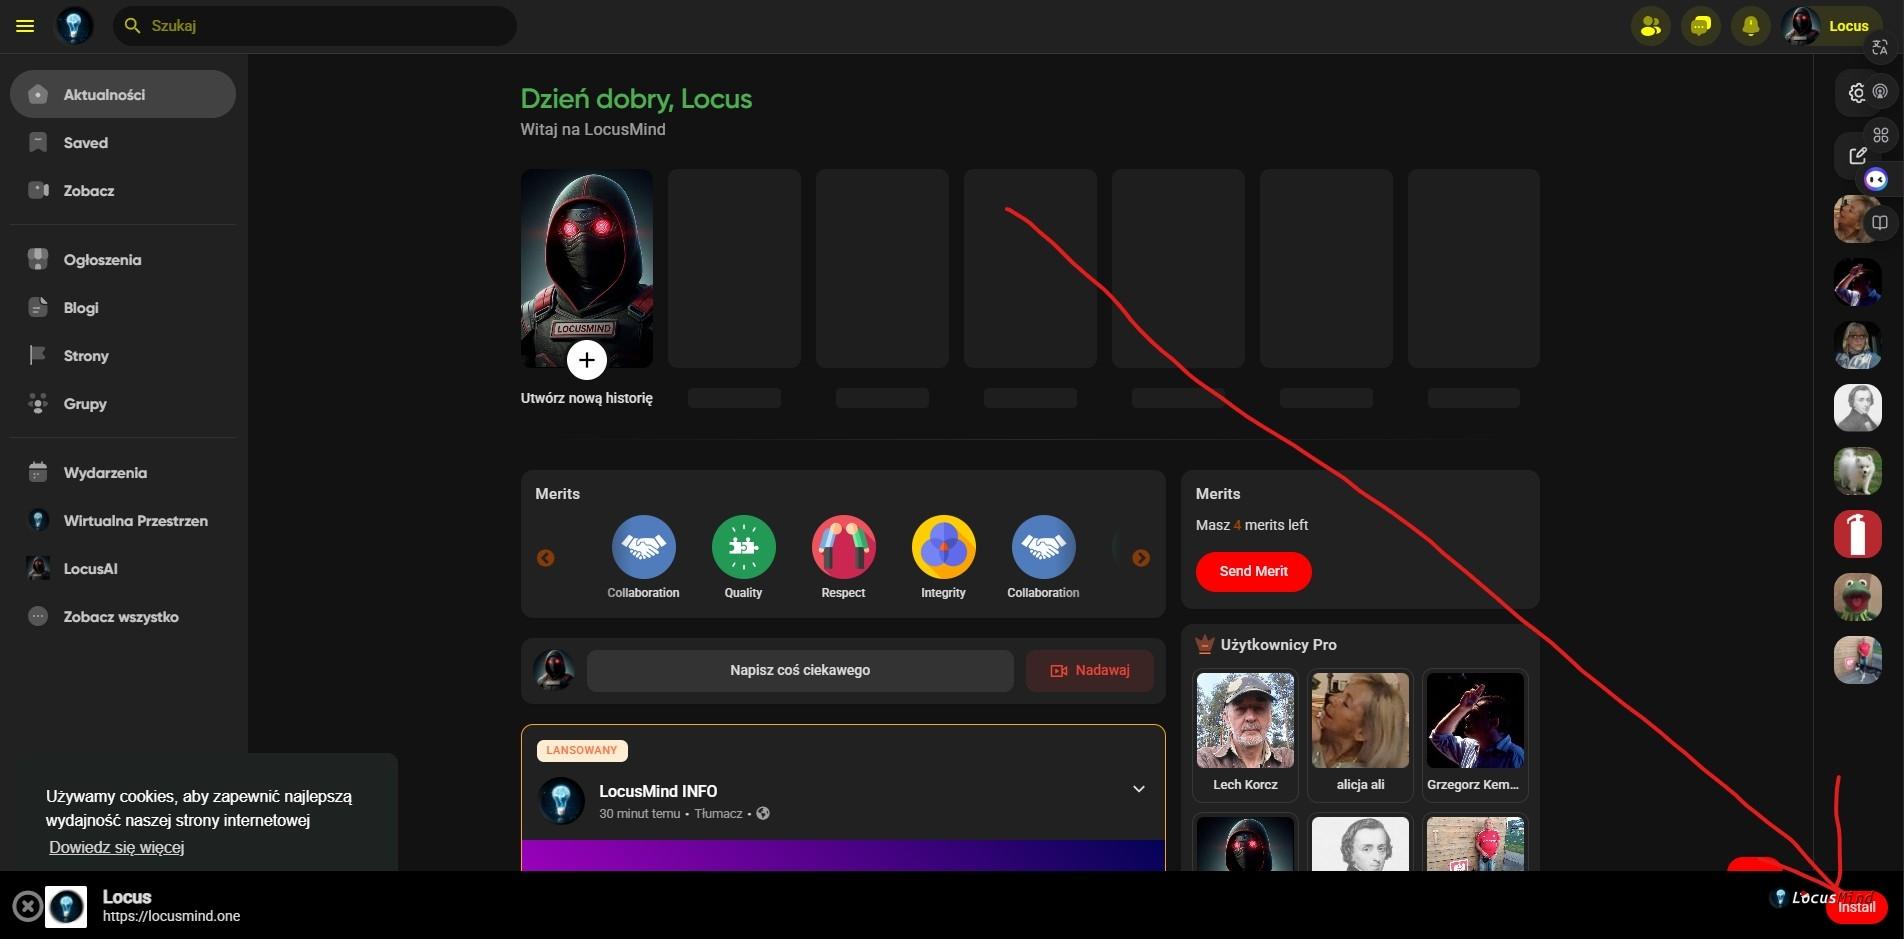Image resolution: width=1904 pixels, height=939 pixels.
Task: Open LocusAI in sidebar
Action: point(123,568)
